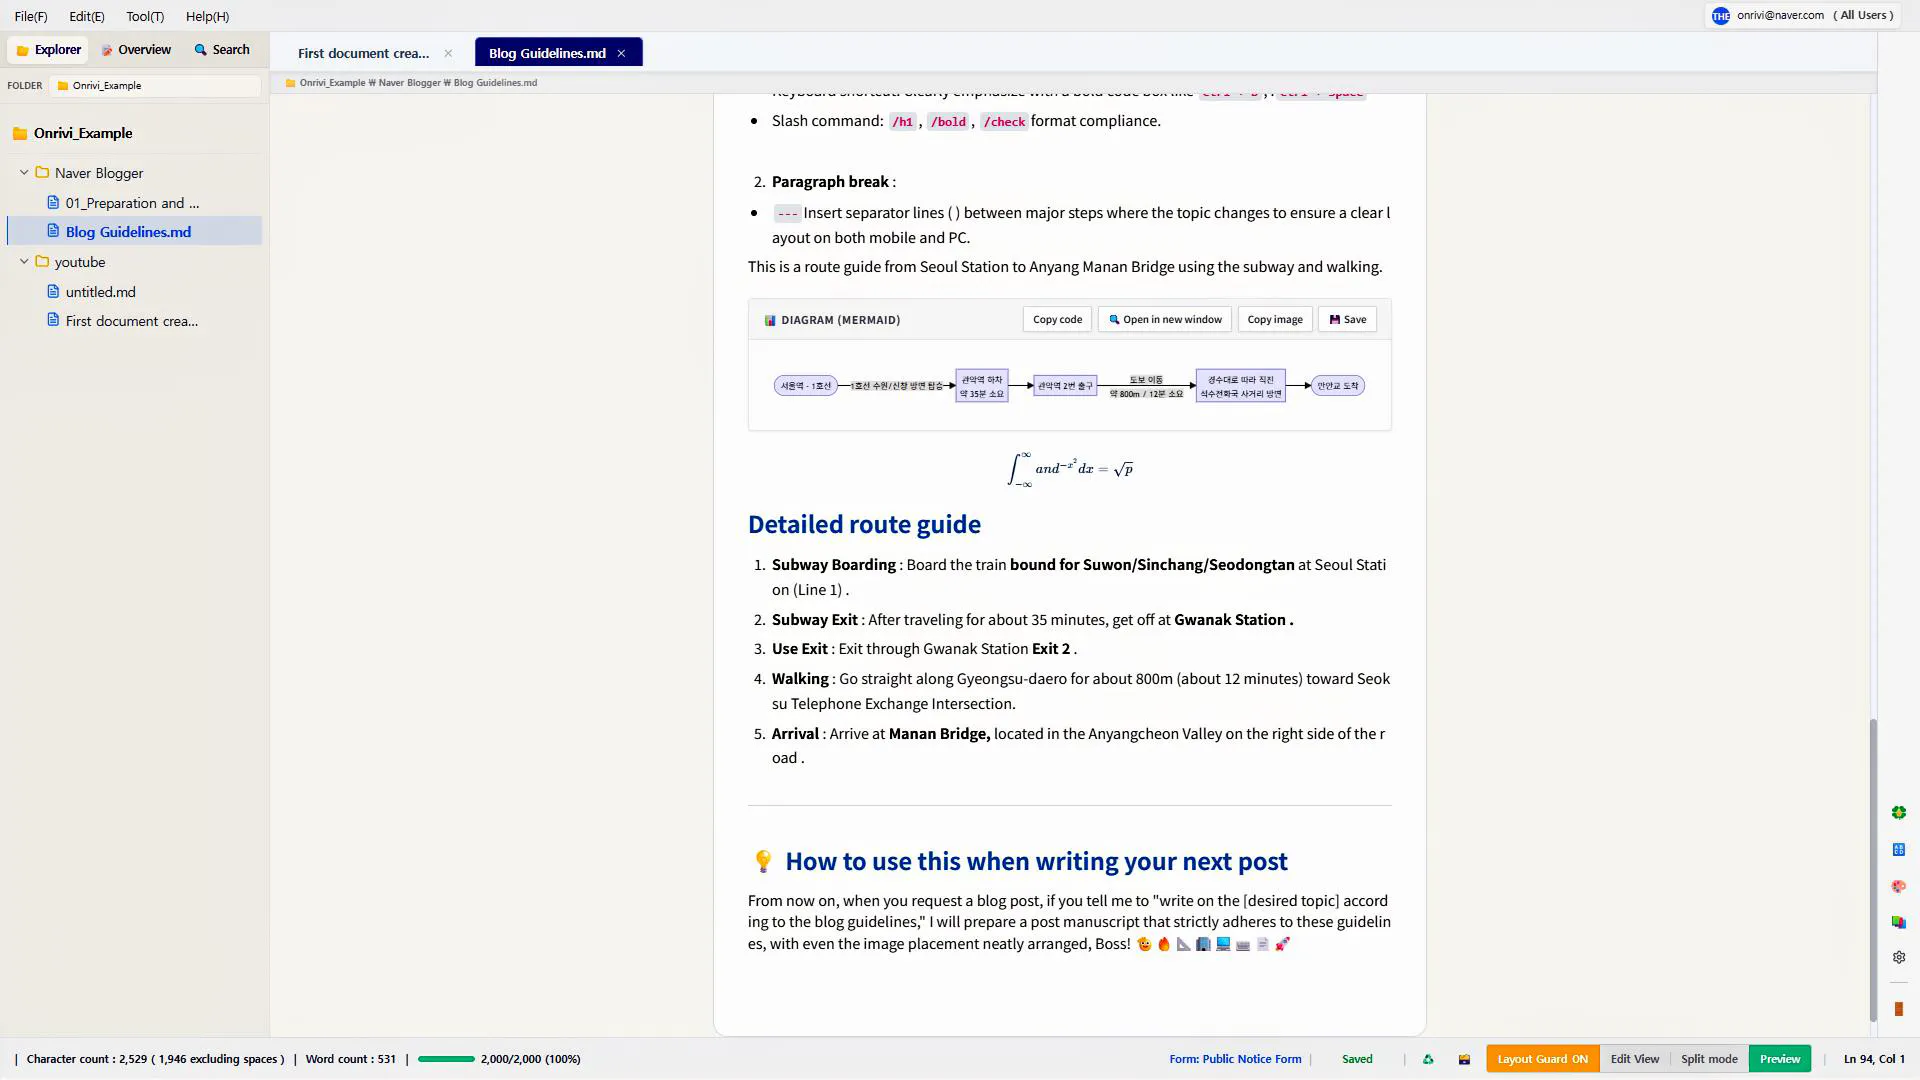Collapse the youtube folder chevron

pyautogui.click(x=24, y=262)
